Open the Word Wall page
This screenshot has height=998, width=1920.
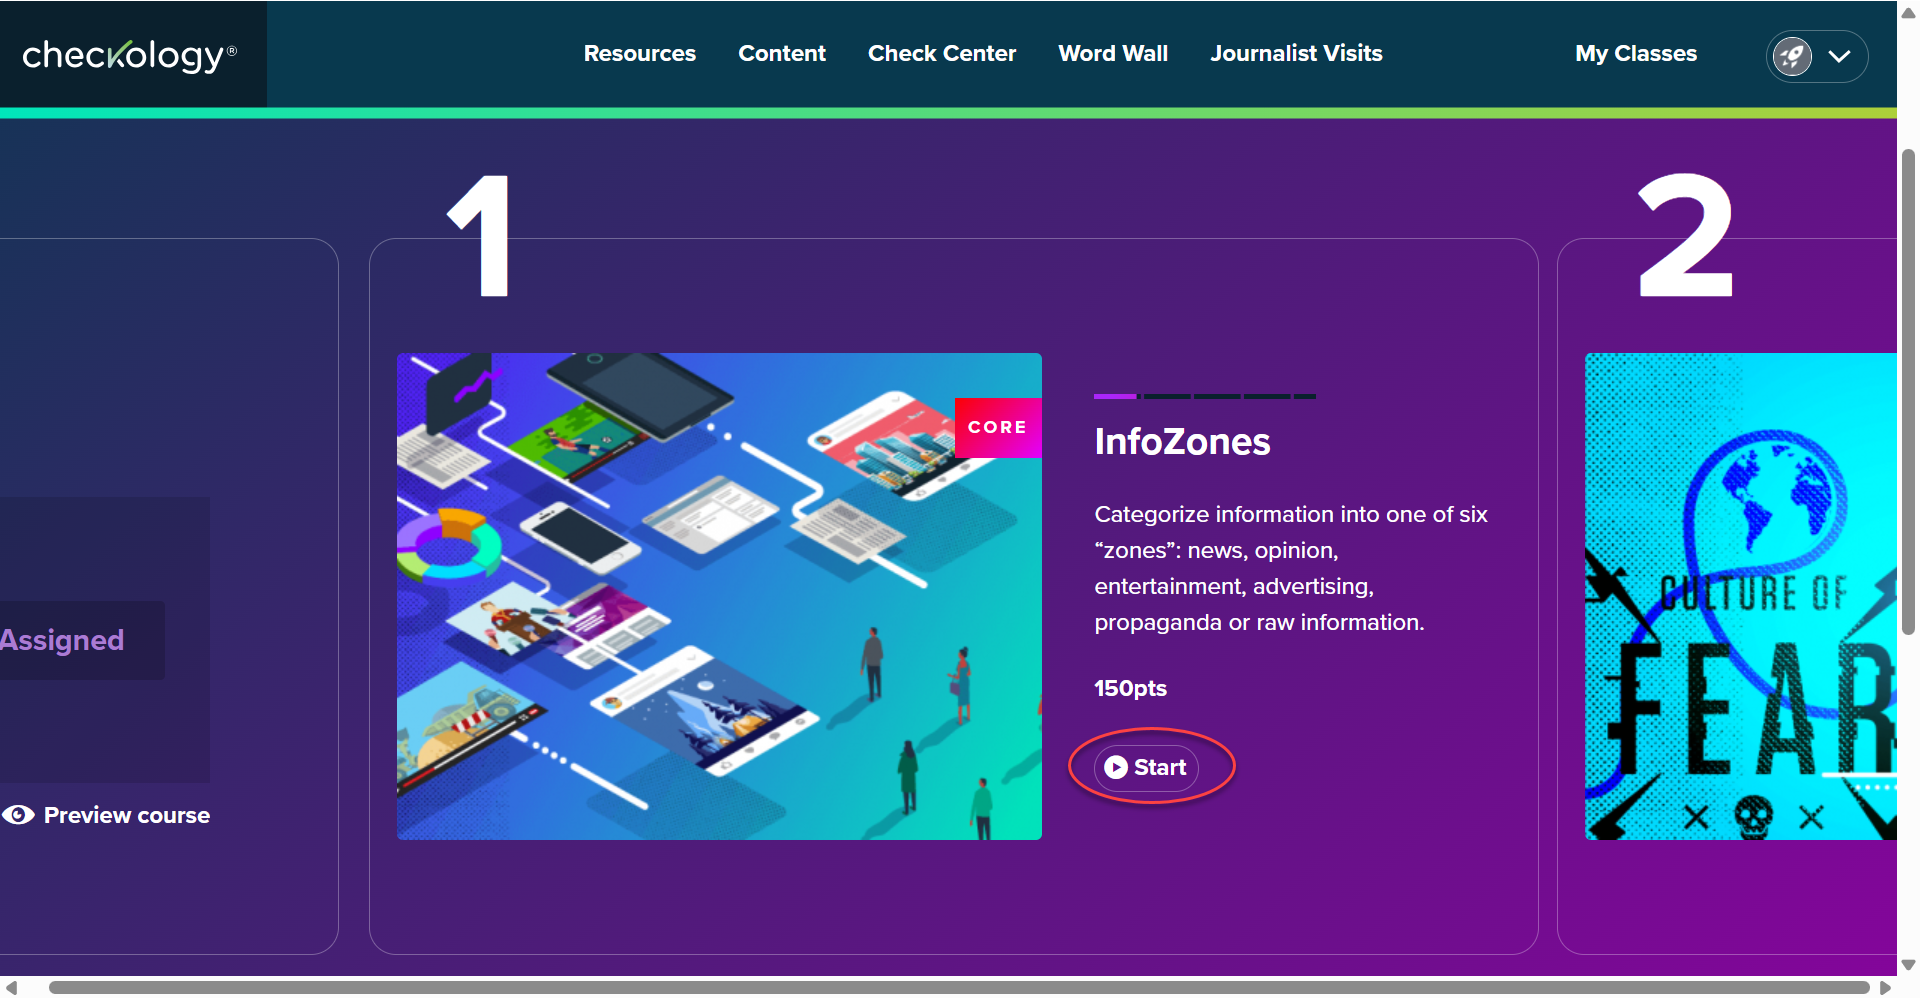click(x=1113, y=54)
